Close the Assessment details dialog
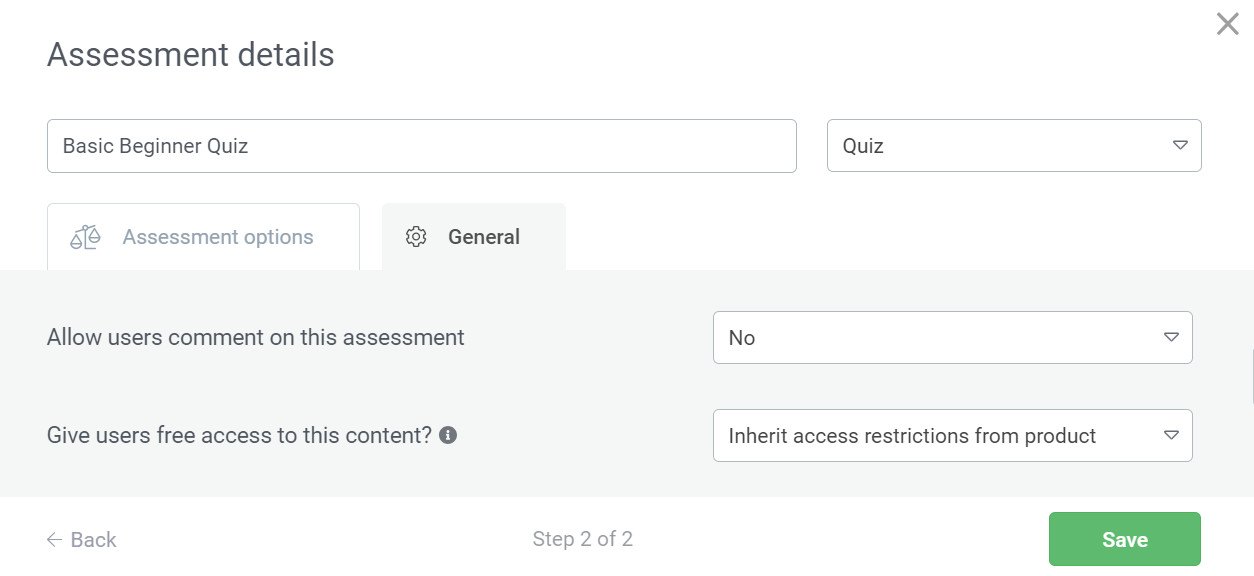Image resolution: width=1254 pixels, height=576 pixels. tap(1227, 24)
